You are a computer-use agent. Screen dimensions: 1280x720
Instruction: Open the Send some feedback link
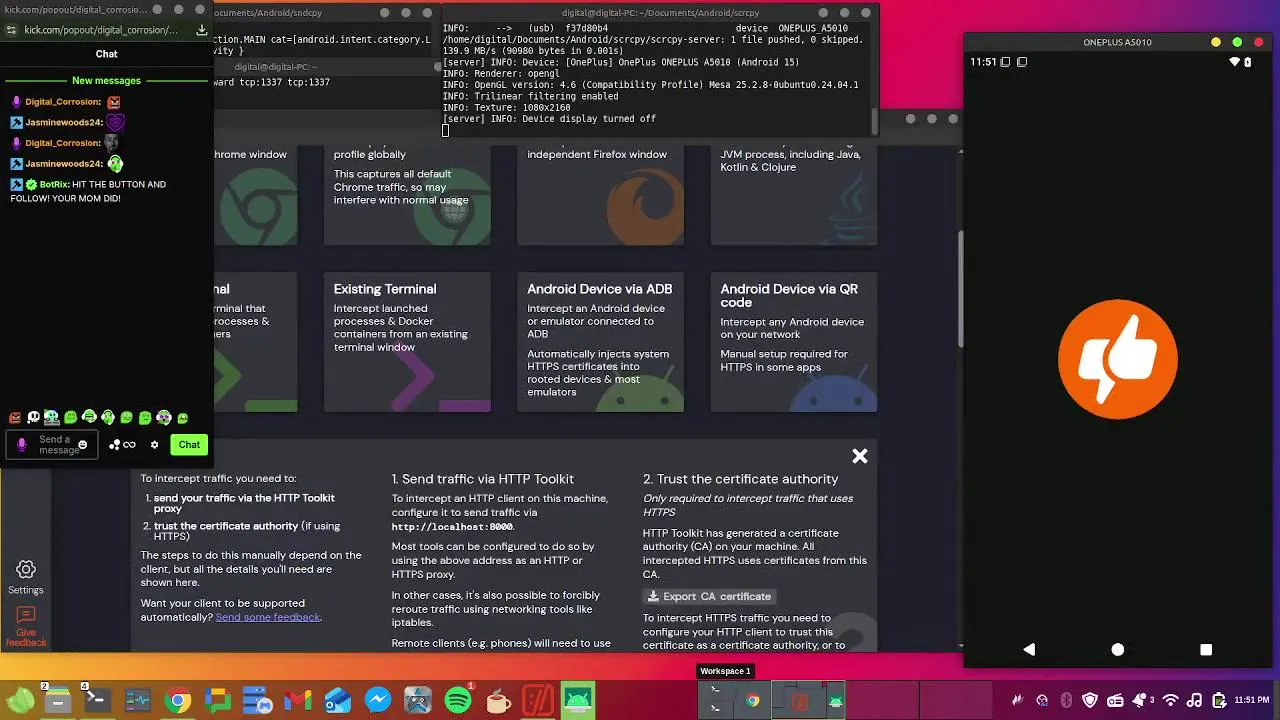pos(268,617)
